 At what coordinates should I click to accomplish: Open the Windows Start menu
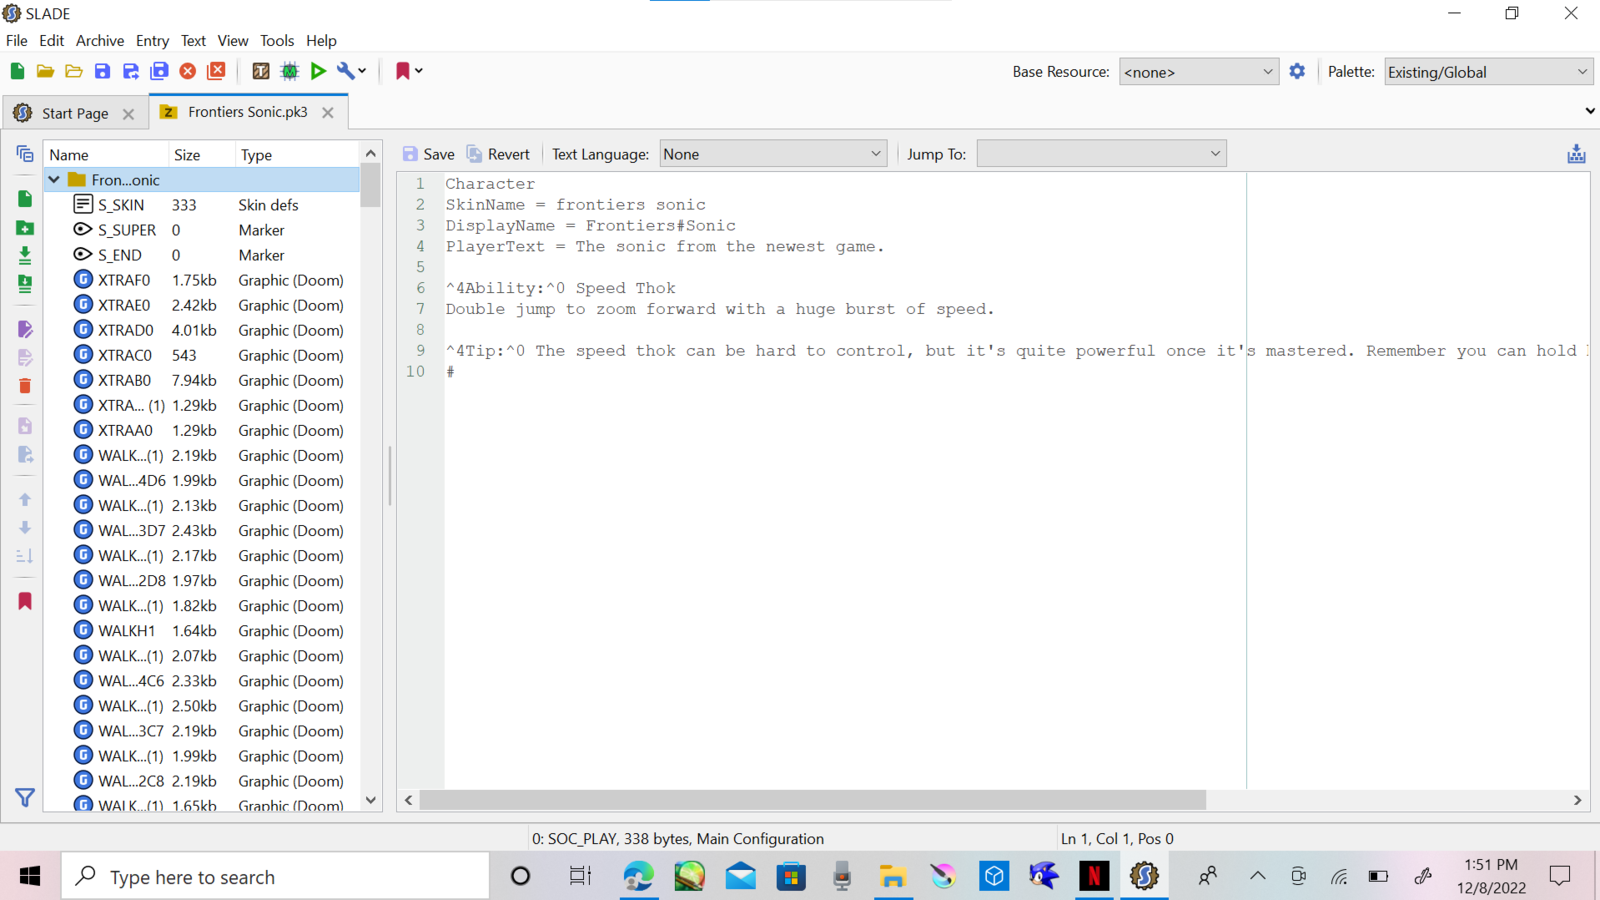(30, 877)
